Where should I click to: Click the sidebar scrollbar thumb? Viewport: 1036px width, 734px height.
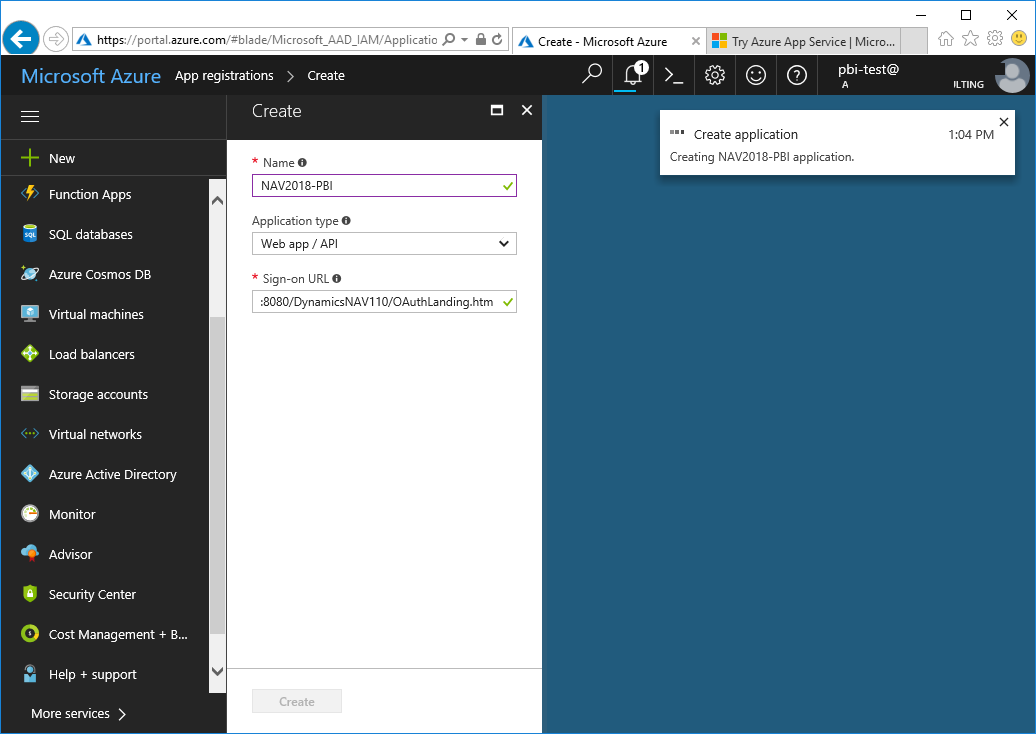(x=217, y=476)
